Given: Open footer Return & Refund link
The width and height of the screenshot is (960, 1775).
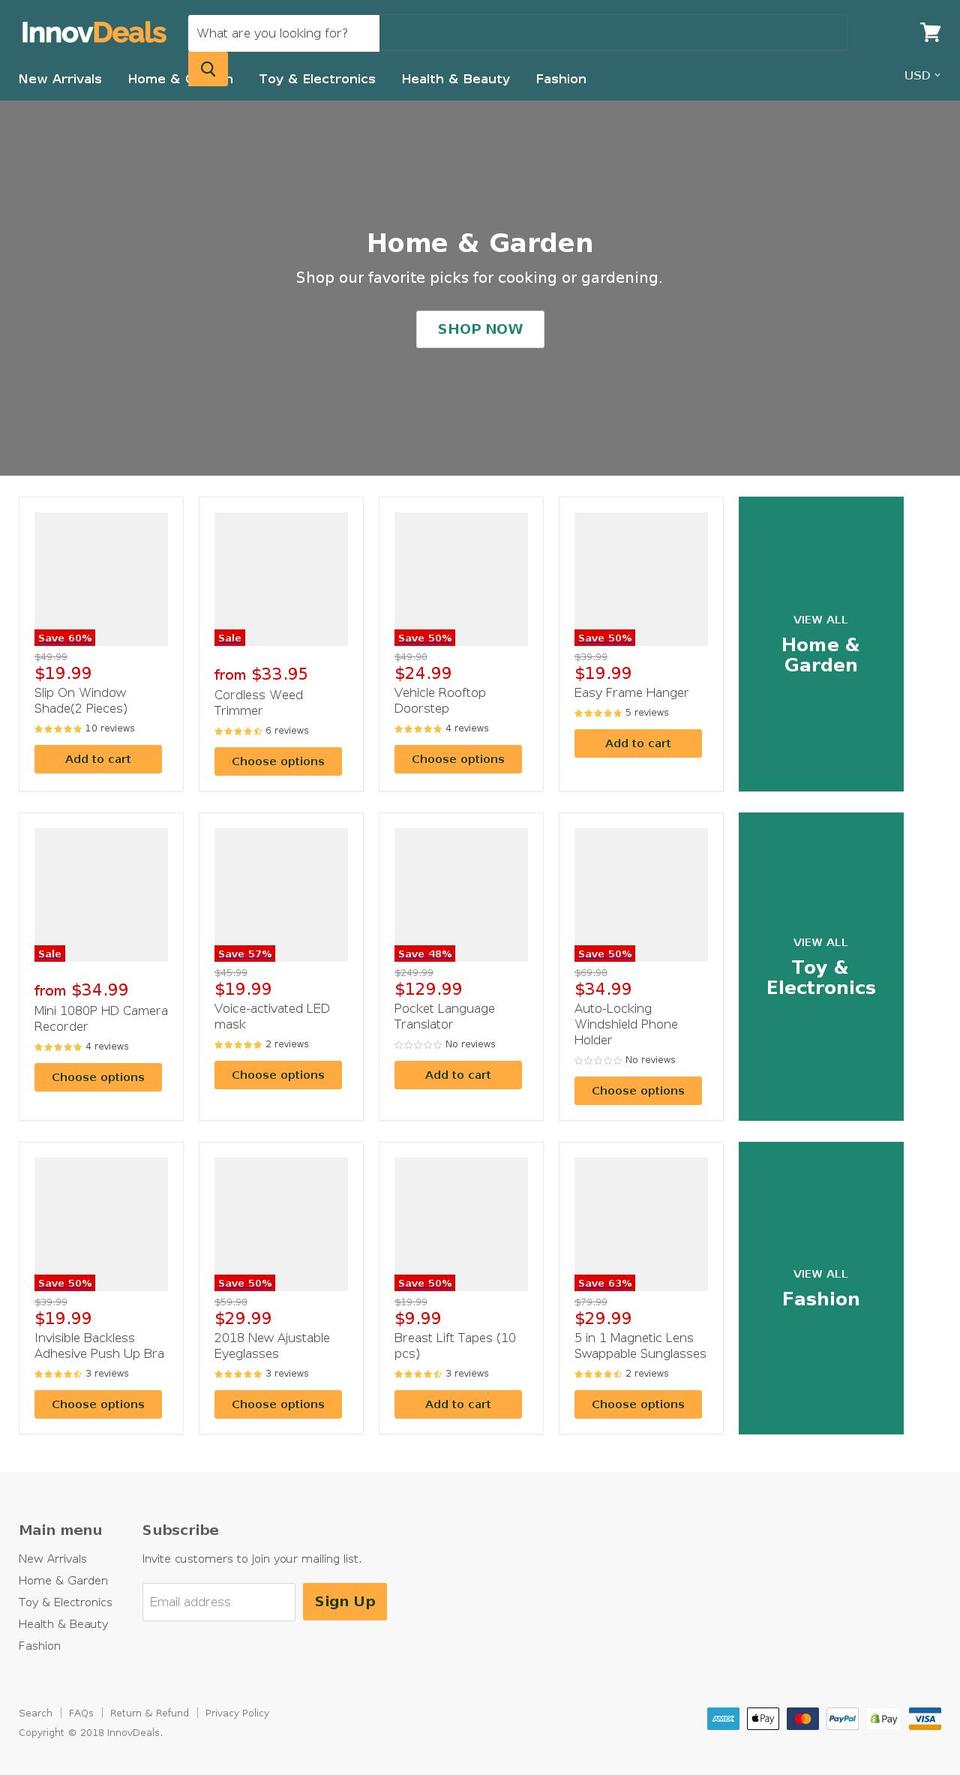Looking at the screenshot, I should click(149, 1713).
